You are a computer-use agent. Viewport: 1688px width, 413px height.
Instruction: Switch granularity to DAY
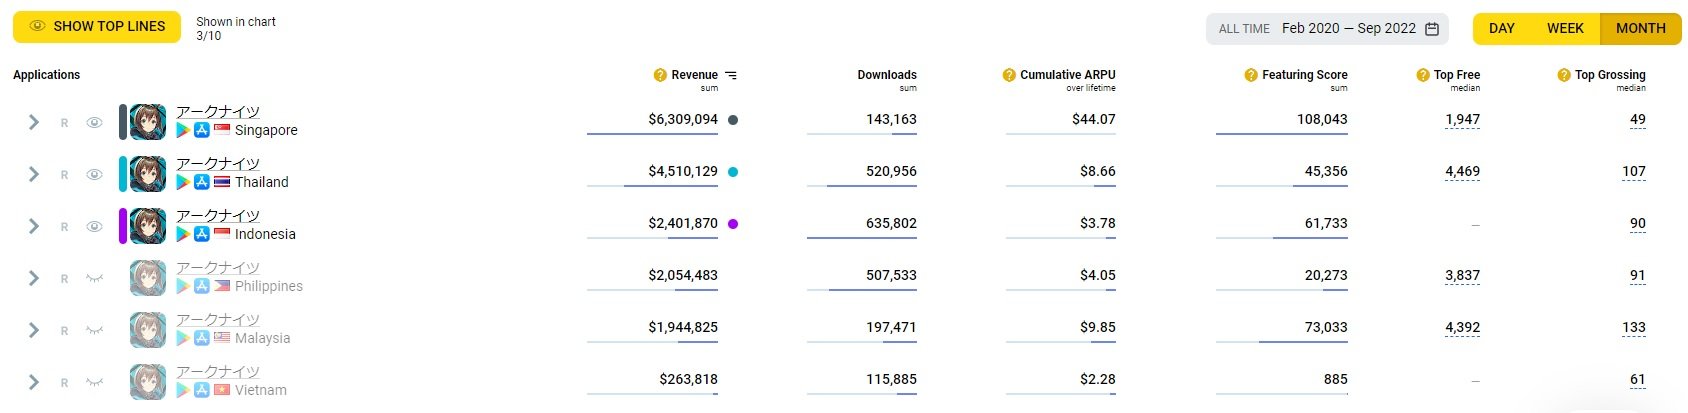(1501, 29)
